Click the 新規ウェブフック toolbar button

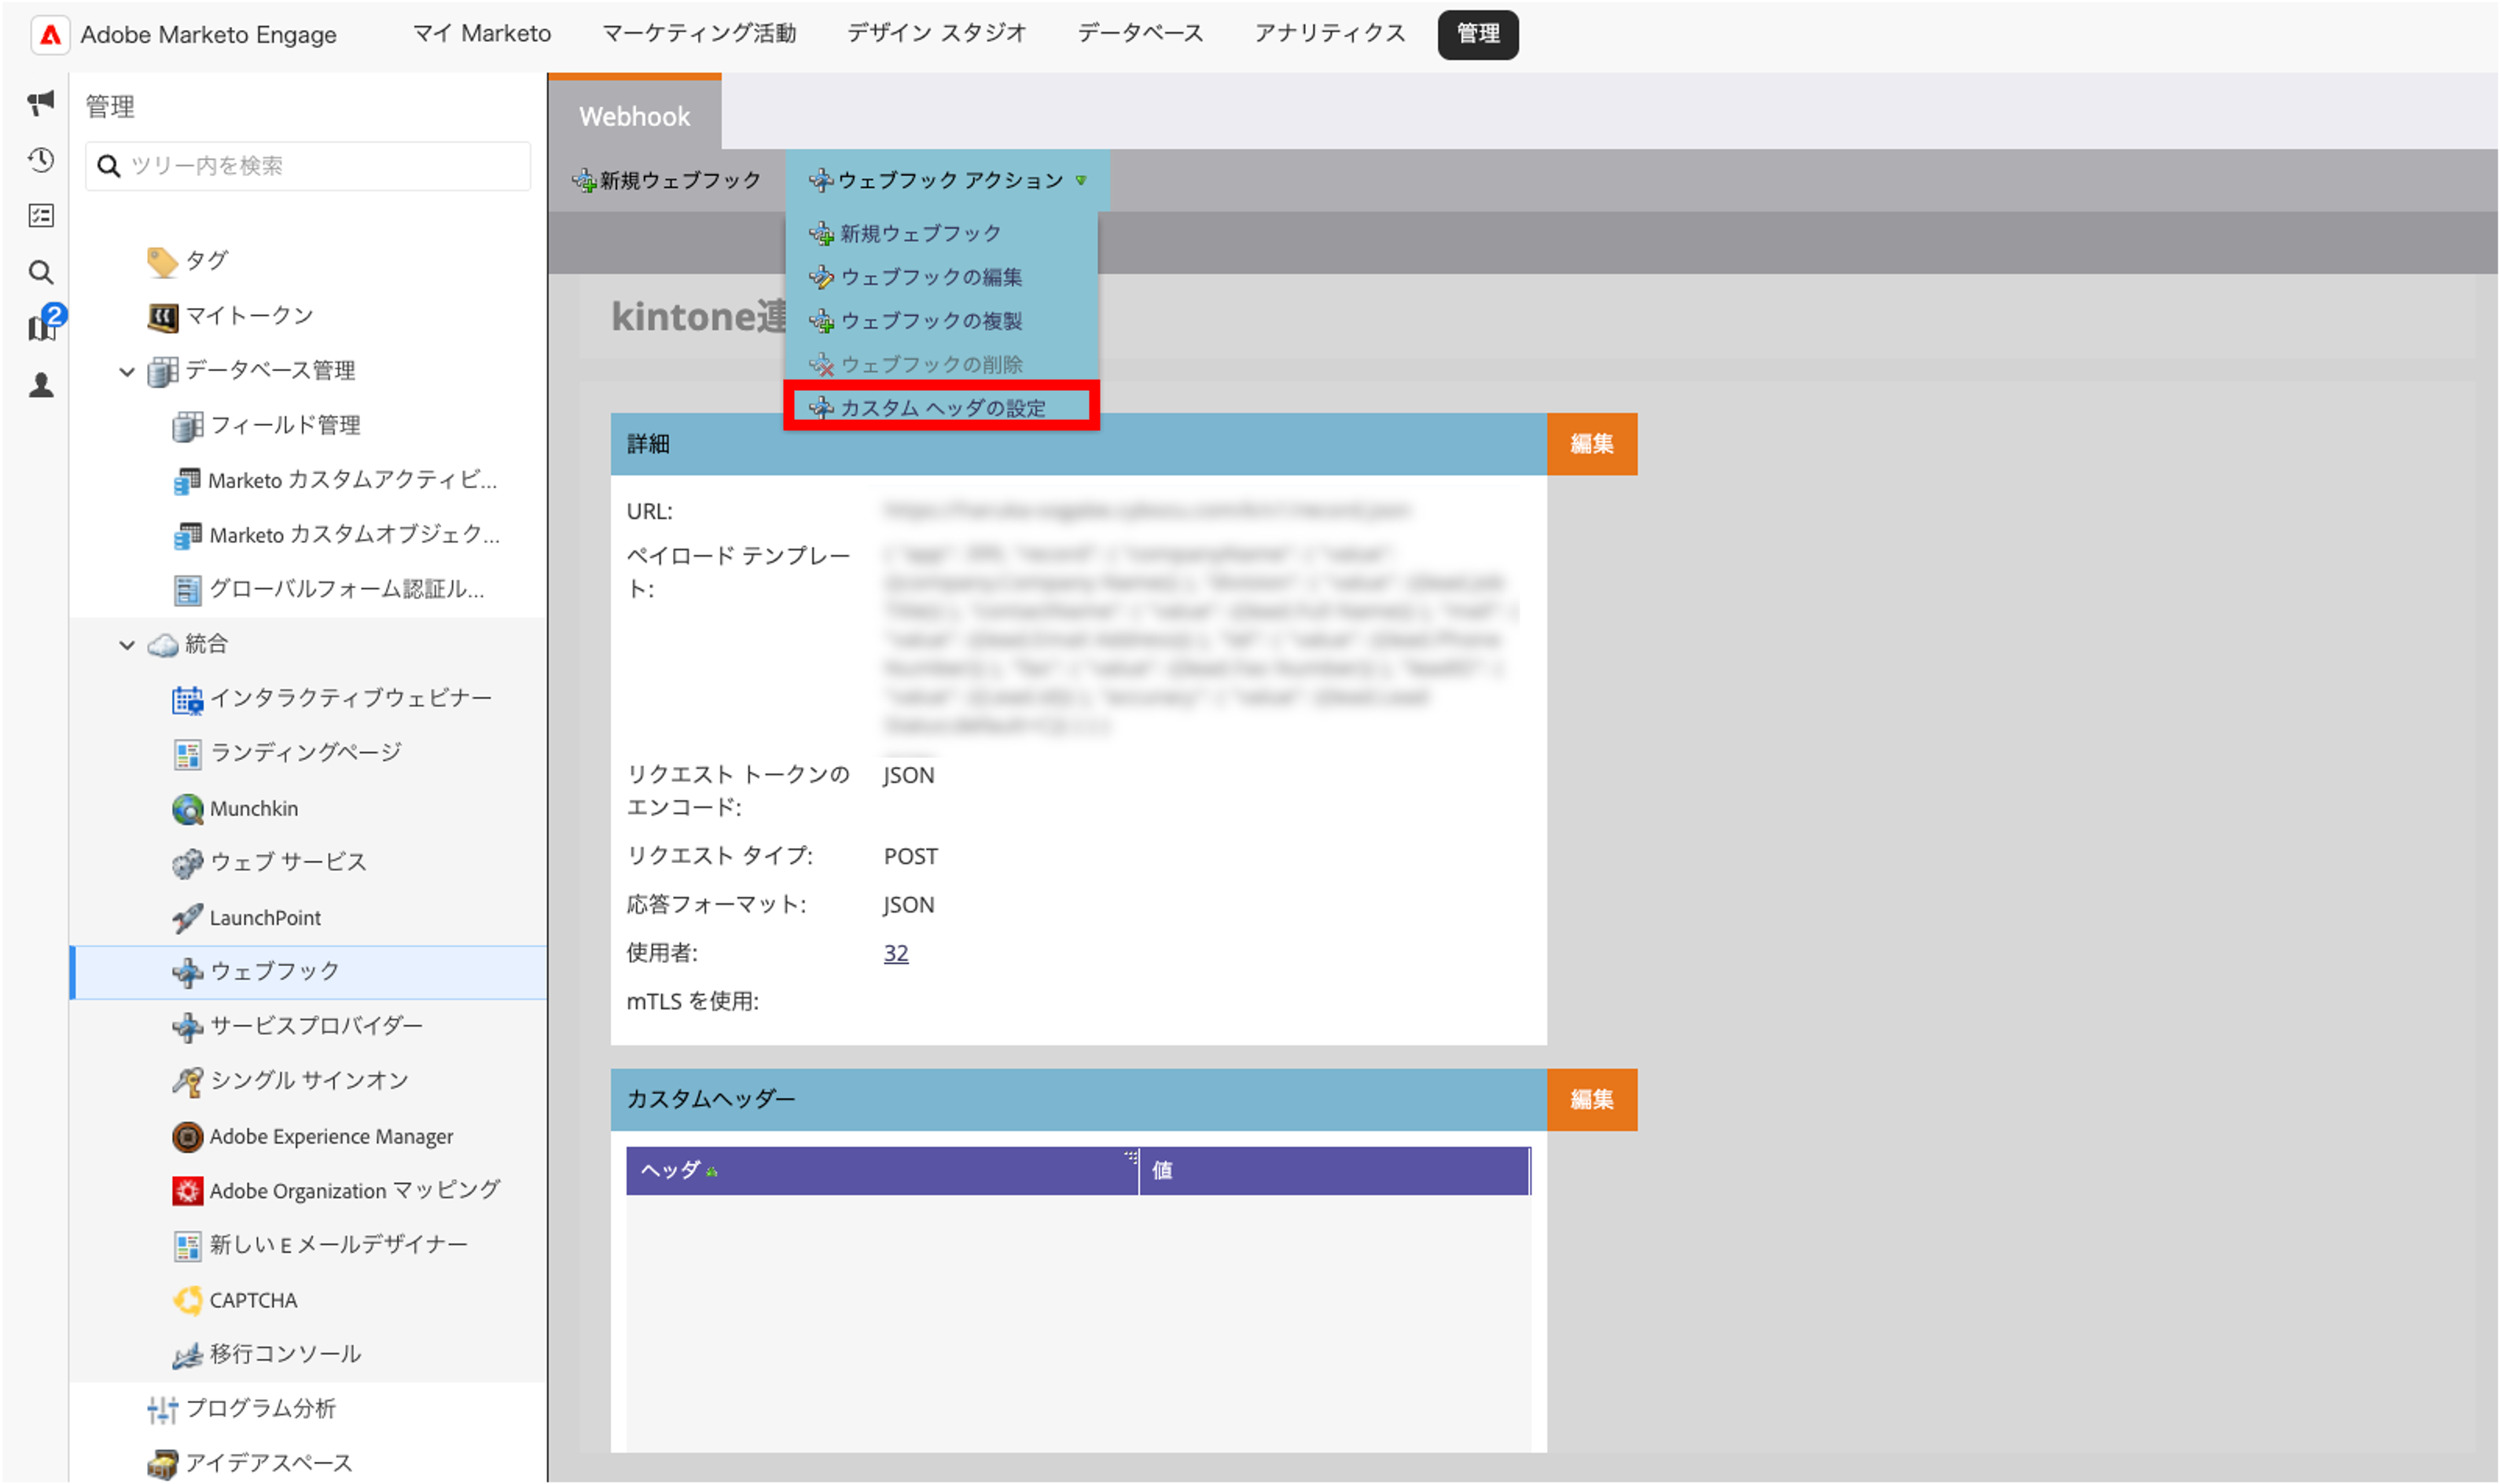click(x=666, y=181)
